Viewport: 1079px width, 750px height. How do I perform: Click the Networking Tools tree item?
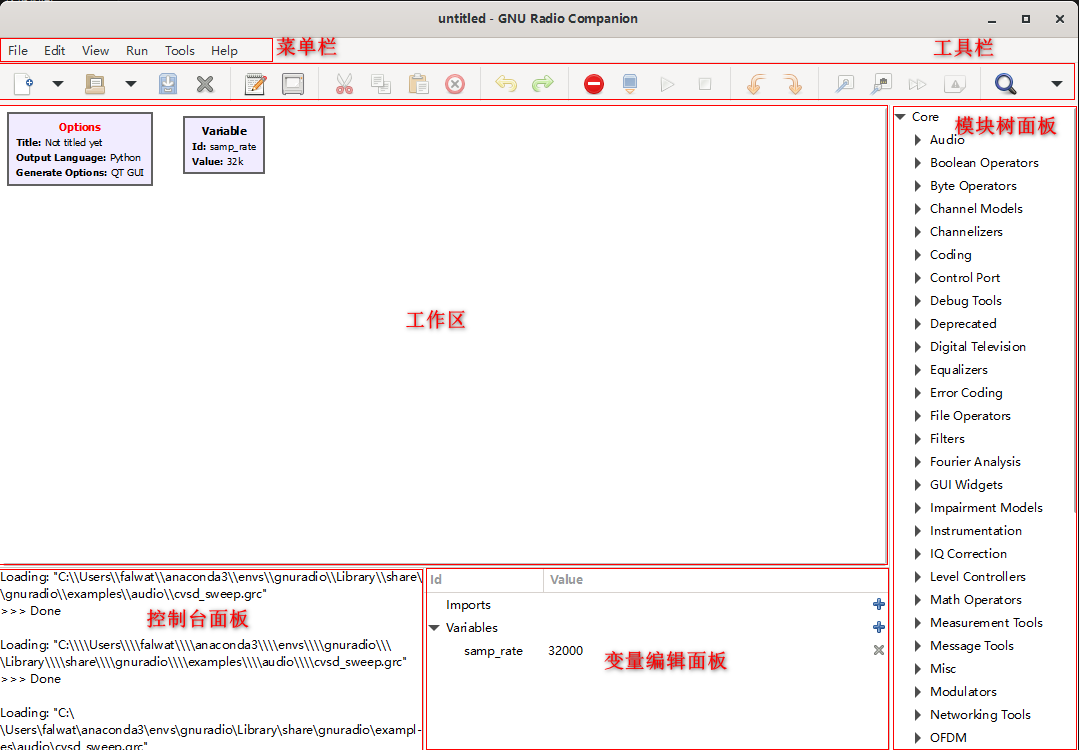pyautogui.click(x=980, y=715)
